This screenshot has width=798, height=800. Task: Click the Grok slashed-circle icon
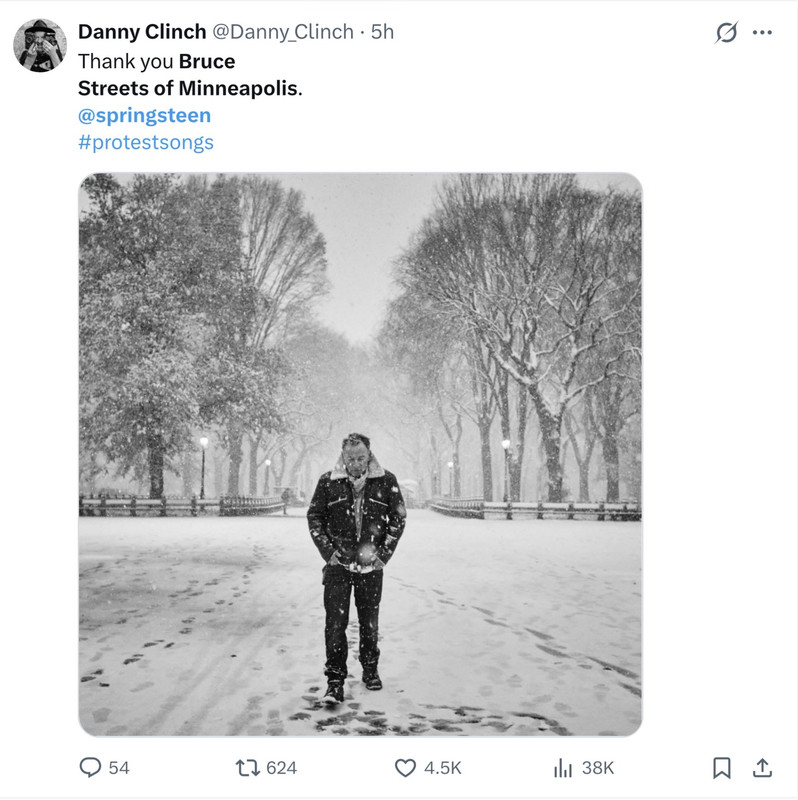coord(726,32)
